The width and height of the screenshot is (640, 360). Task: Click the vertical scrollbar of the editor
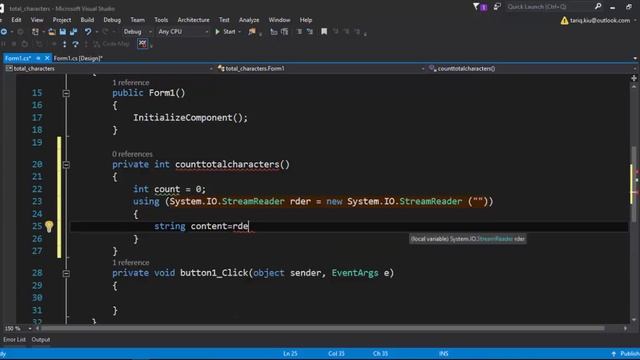click(x=634, y=184)
